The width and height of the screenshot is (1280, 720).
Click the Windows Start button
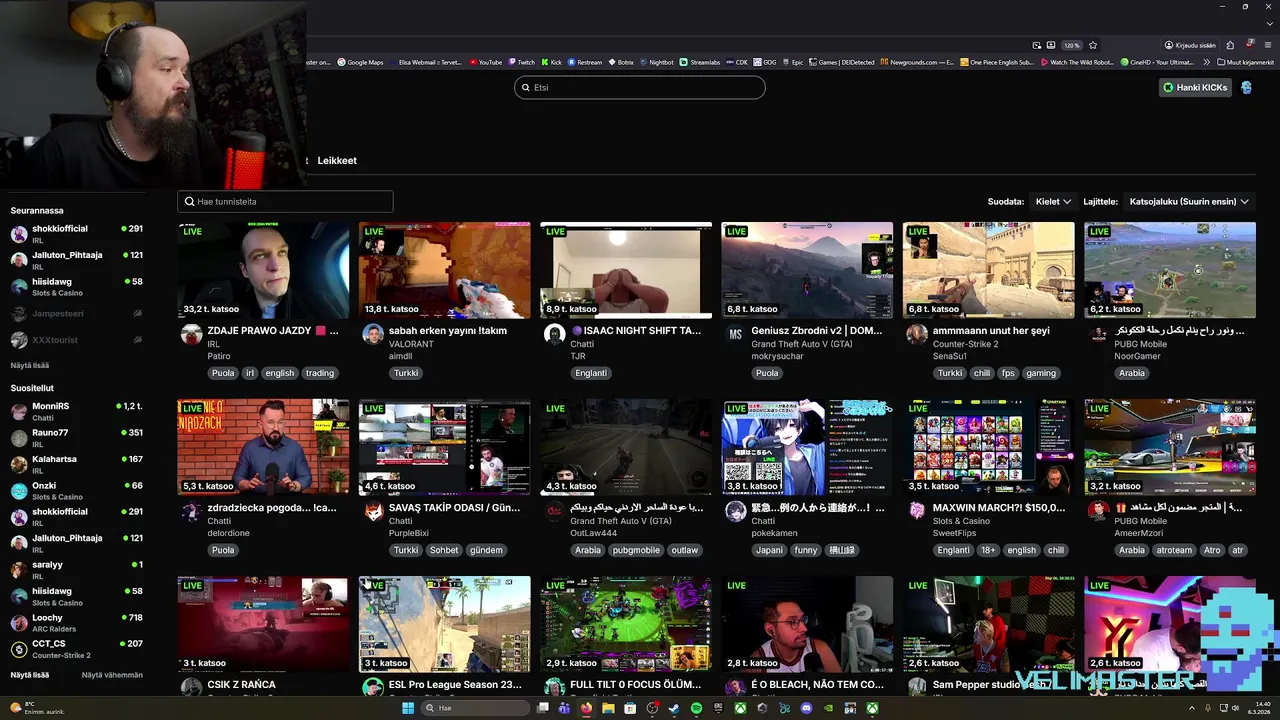pos(408,708)
